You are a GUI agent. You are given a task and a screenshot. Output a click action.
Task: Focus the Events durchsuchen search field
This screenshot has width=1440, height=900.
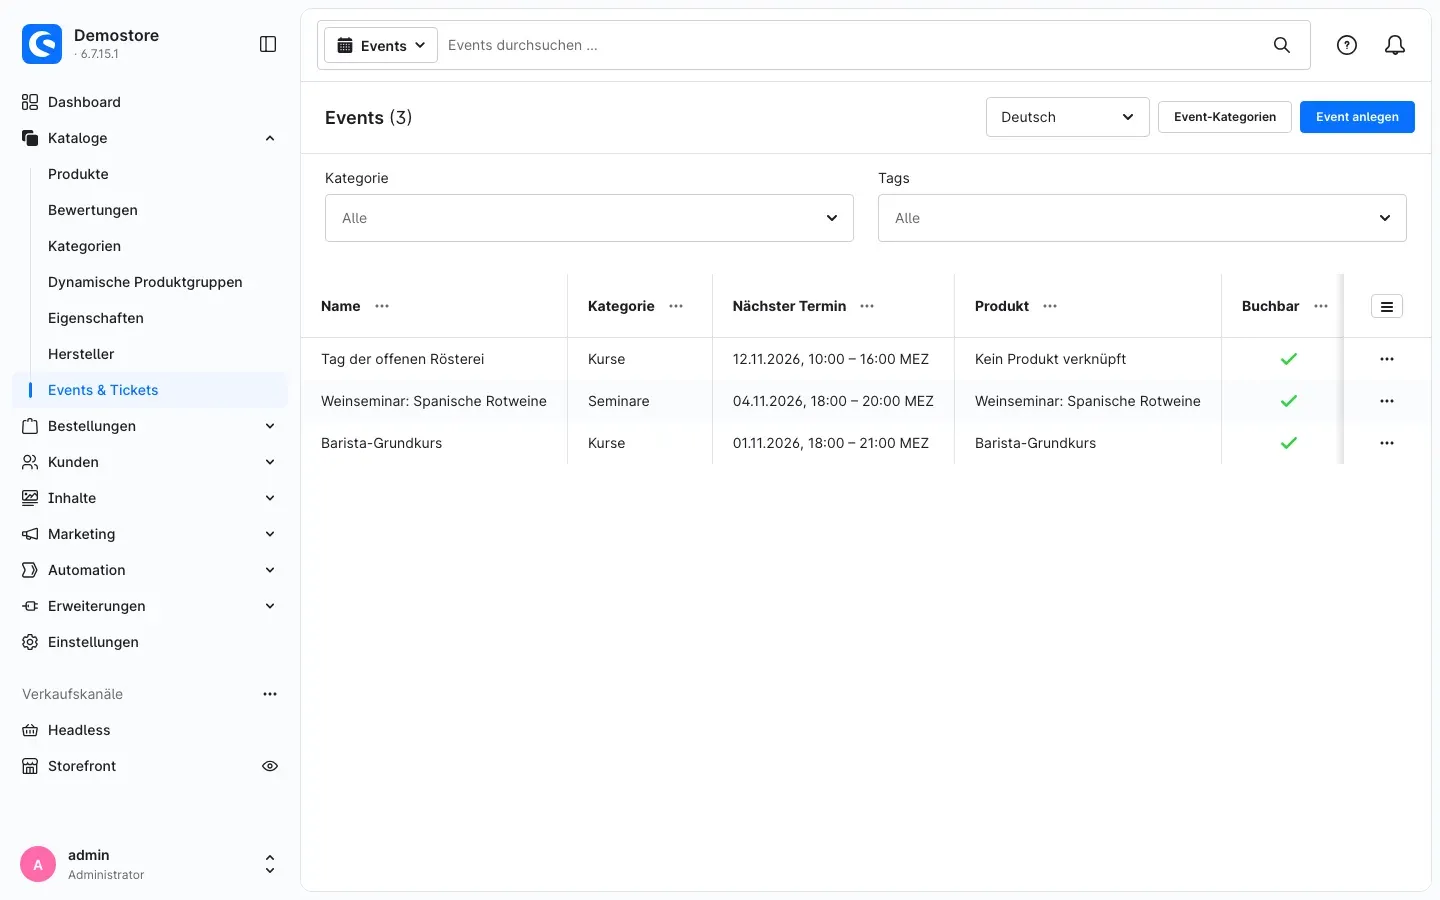pyautogui.click(x=850, y=45)
